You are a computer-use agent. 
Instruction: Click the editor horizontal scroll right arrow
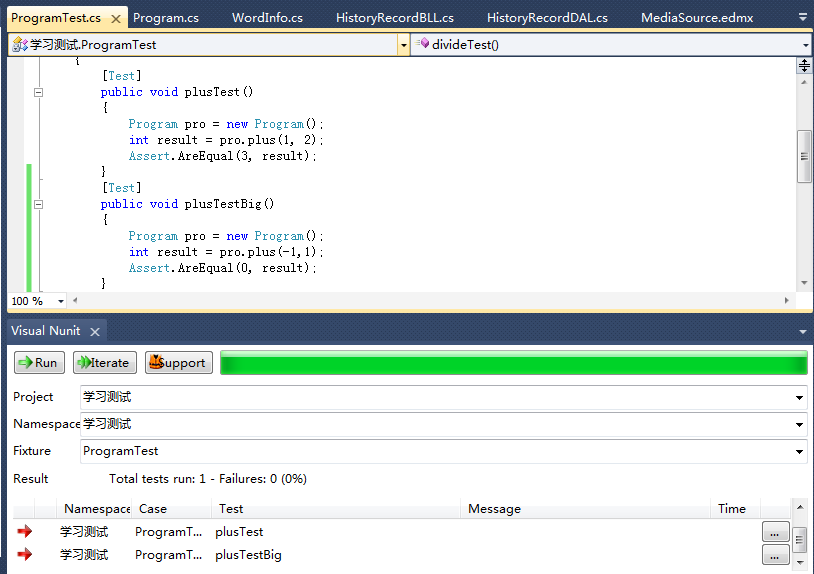[786, 300]
